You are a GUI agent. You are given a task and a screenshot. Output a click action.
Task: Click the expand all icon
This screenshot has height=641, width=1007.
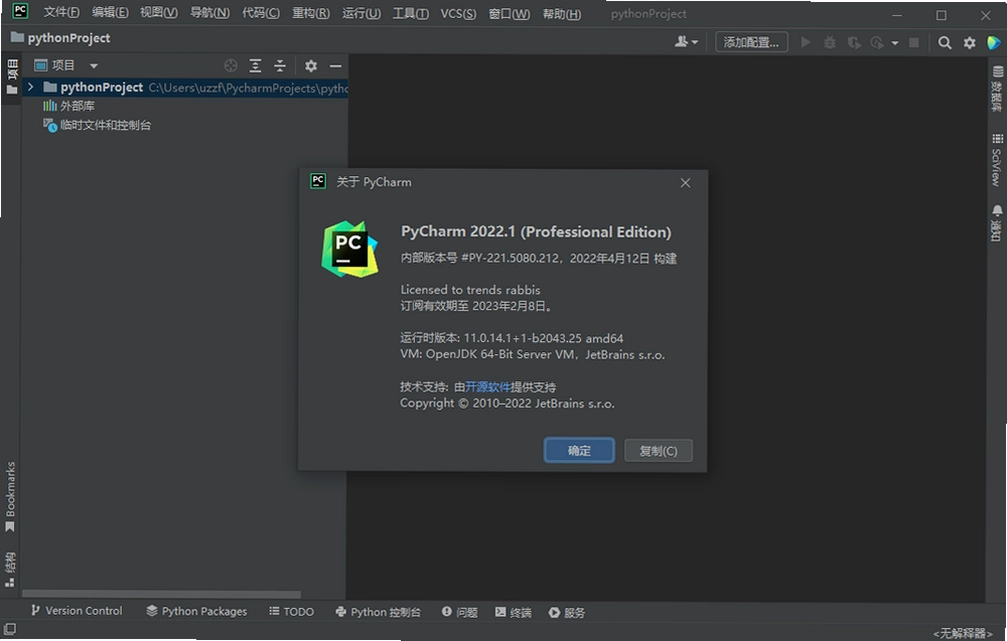pos(255,66)
